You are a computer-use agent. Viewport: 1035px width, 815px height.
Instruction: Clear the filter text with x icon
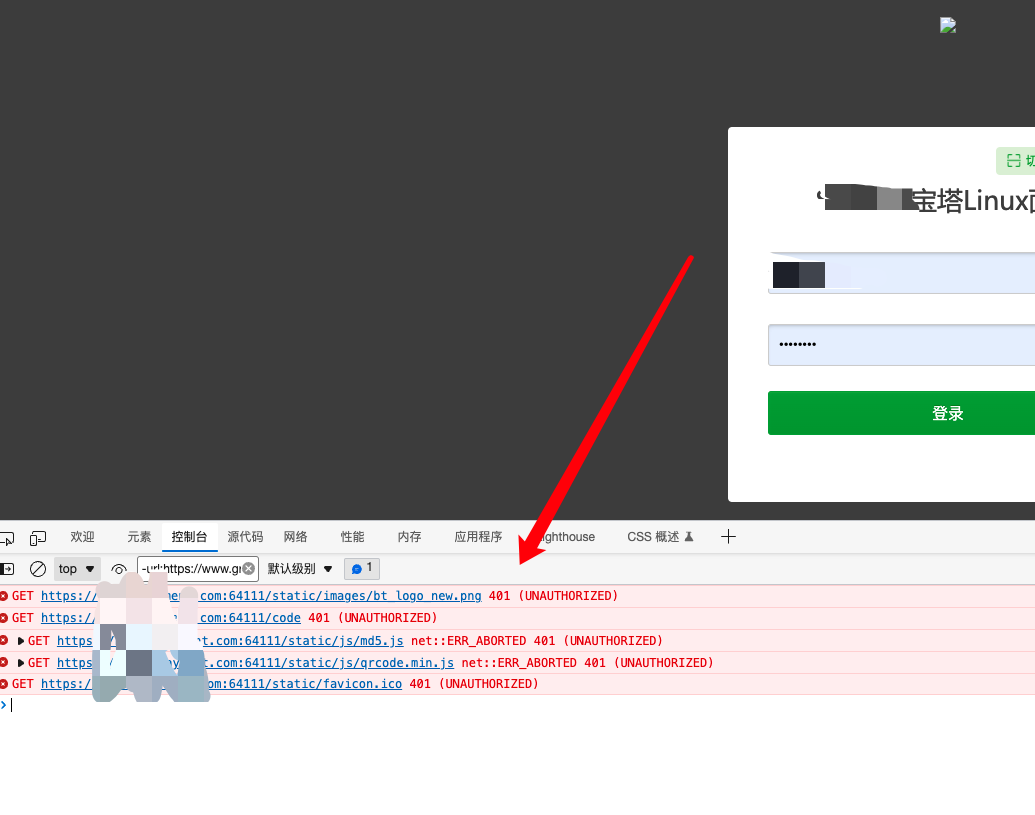coord(249,569)
